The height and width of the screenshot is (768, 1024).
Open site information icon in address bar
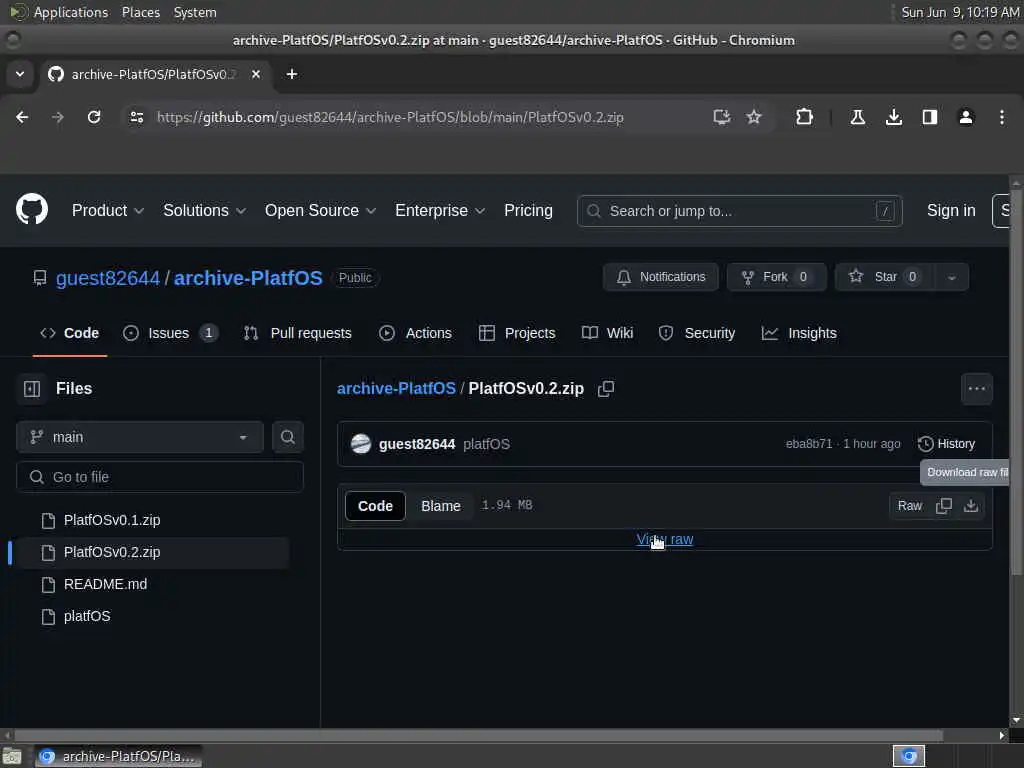(136, 117)
